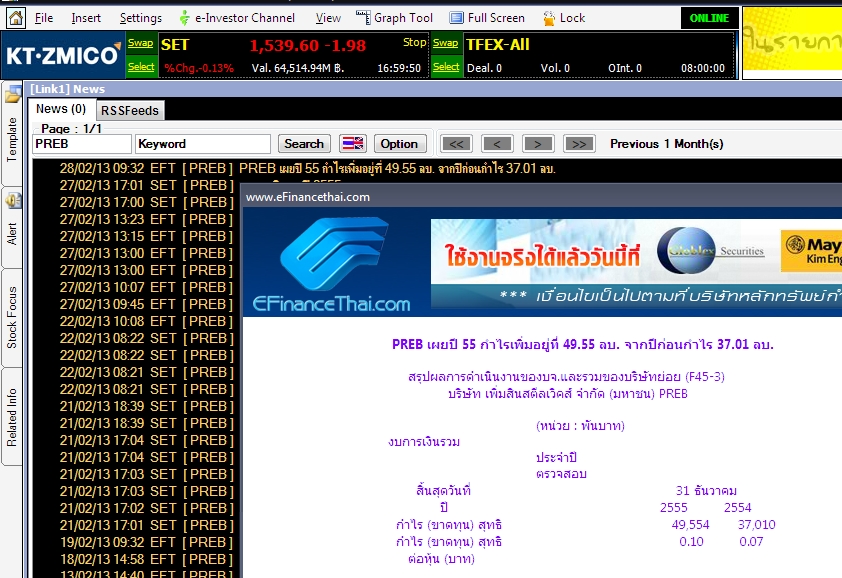Click the Home icon in menu bar
This screenshot has height=578, width=842.
(16, 18)
